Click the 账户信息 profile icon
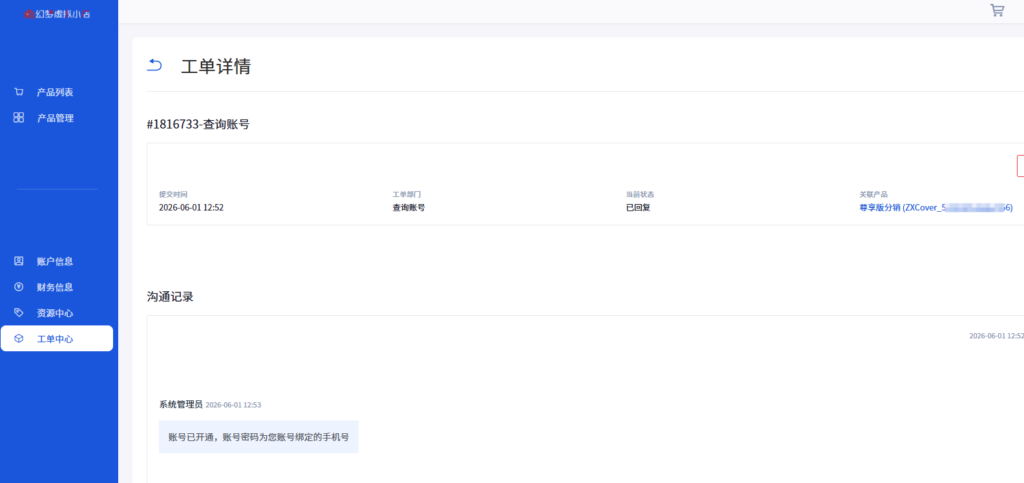This screenshot has width=1024, height=483. (x=19, y=261)
